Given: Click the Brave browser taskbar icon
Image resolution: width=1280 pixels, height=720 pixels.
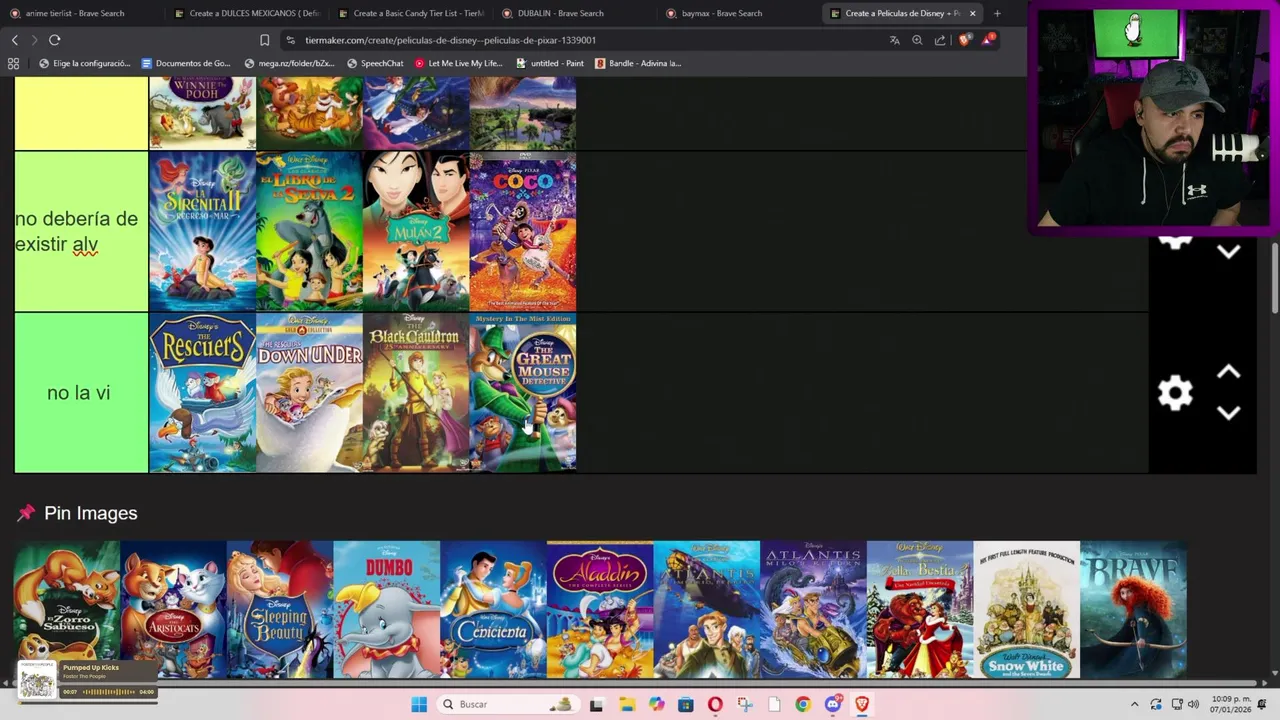Looking at the screenshot, I should 861,704.
